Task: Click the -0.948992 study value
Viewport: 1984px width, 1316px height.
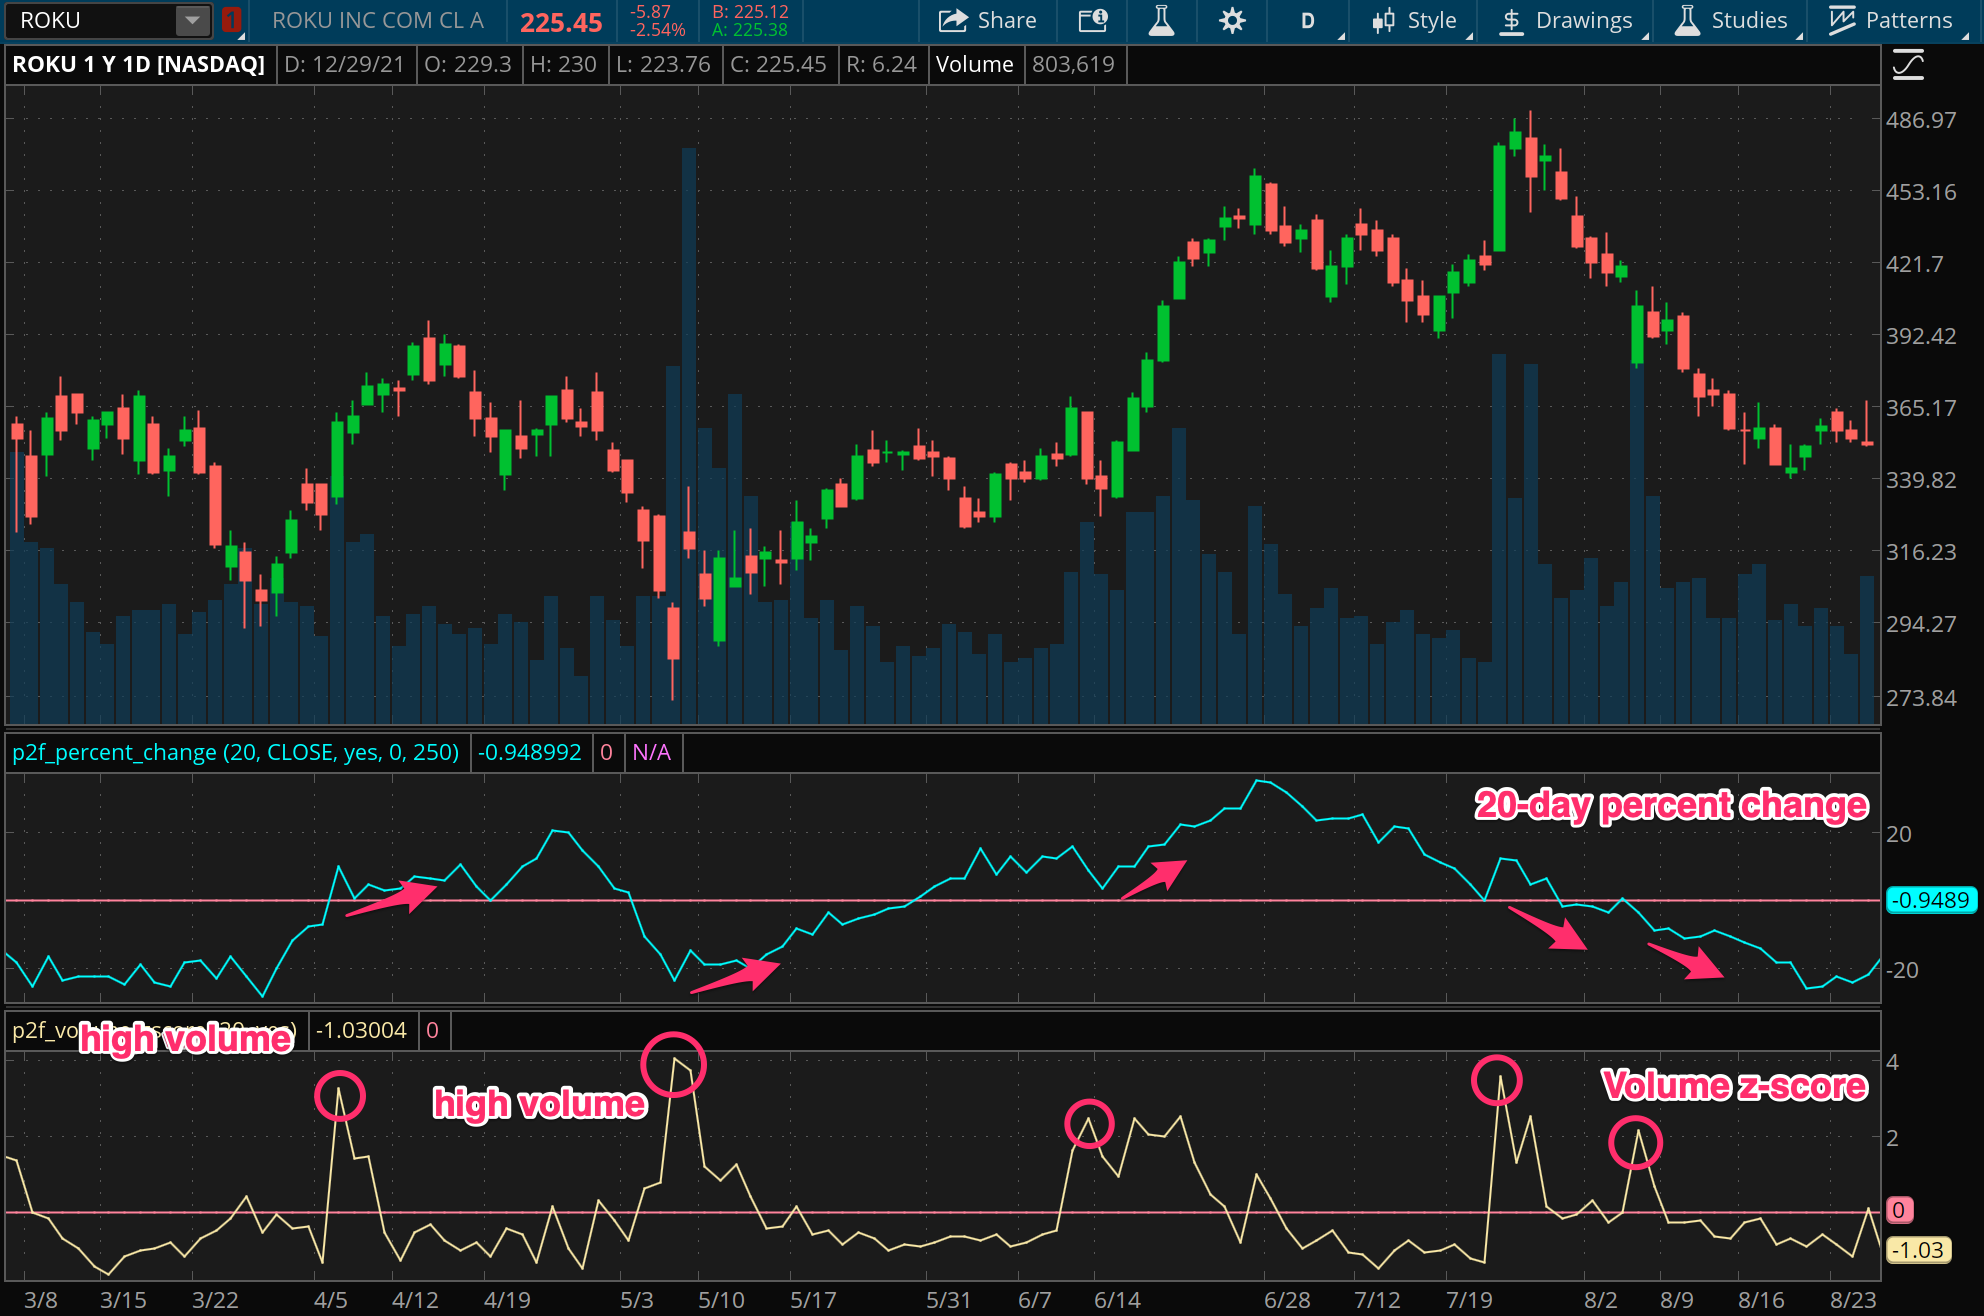Action: point(529,752)
